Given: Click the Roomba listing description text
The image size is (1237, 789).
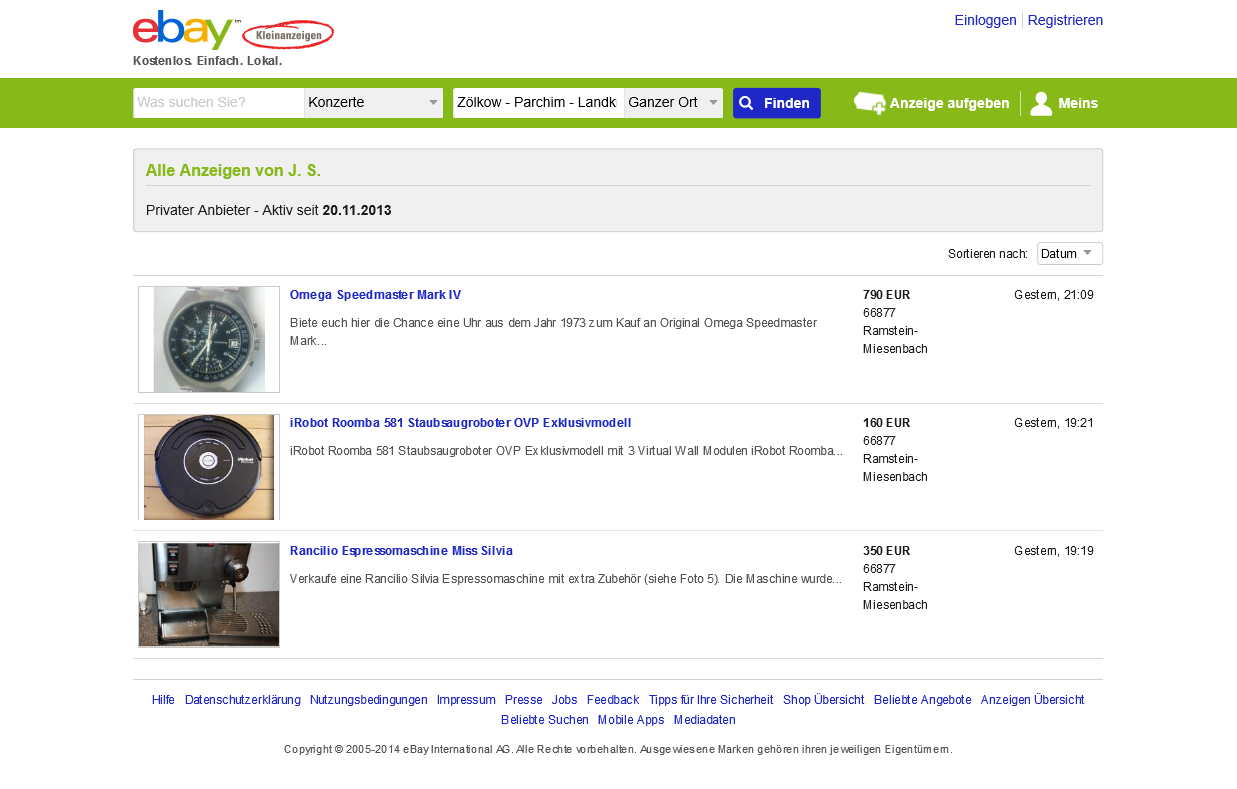Looking at the screenshot, I should 566,451.
